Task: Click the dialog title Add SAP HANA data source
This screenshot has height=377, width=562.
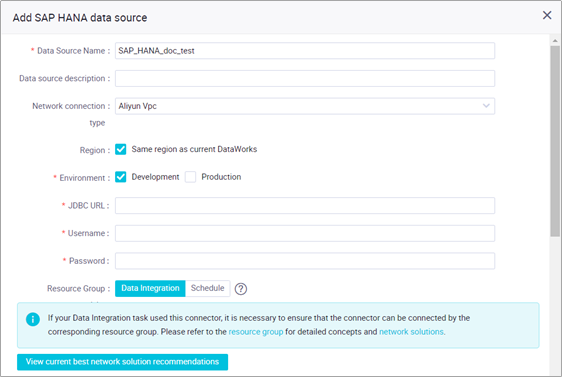Action: tap(80, 18)
